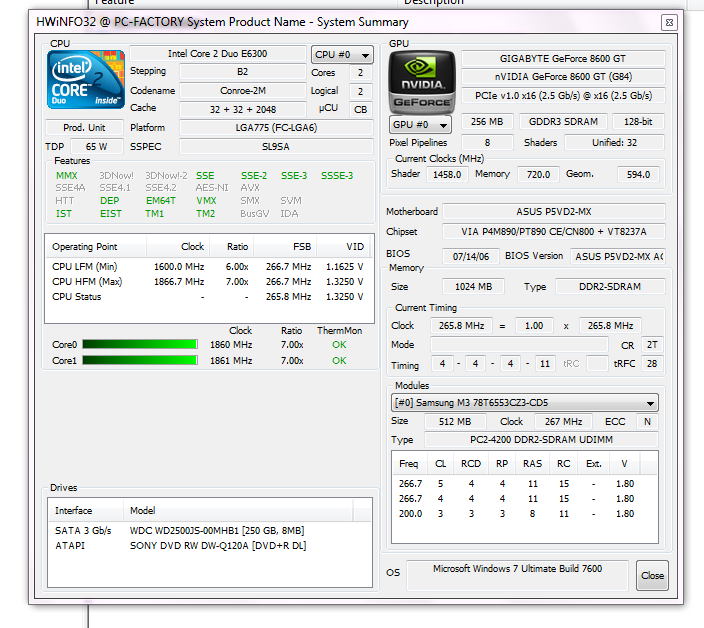The width and height of the screenshot is (704, 628).
Task: Click the Core0 ThermMon OK status
Action: pyautogui.click(x=339, y=345)
